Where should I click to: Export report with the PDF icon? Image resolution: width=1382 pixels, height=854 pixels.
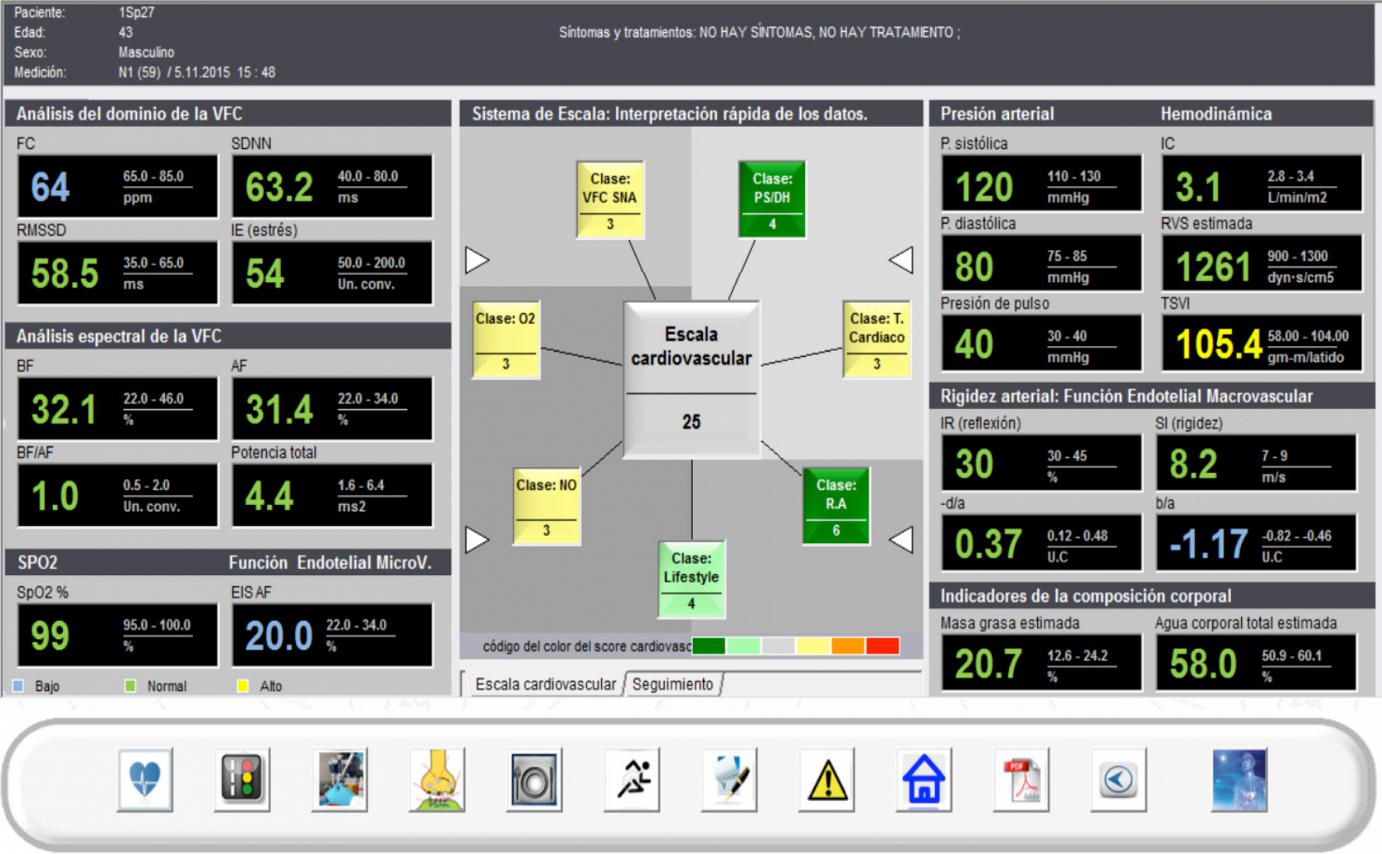1021,780
